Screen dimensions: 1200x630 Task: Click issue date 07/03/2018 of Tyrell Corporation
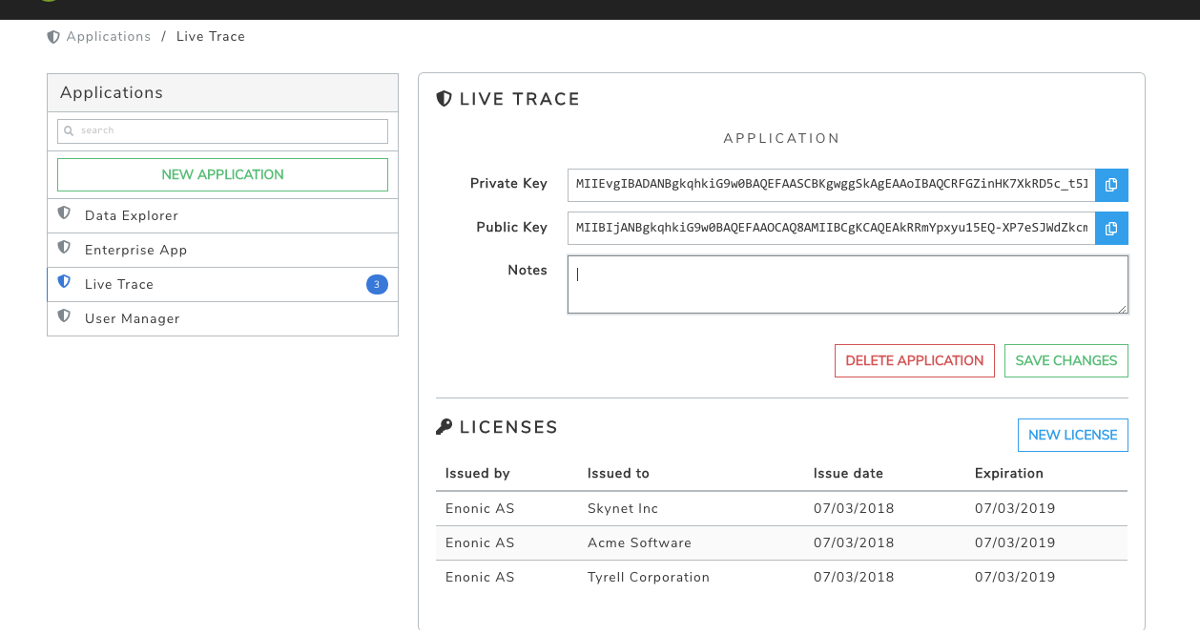(854, 578)
